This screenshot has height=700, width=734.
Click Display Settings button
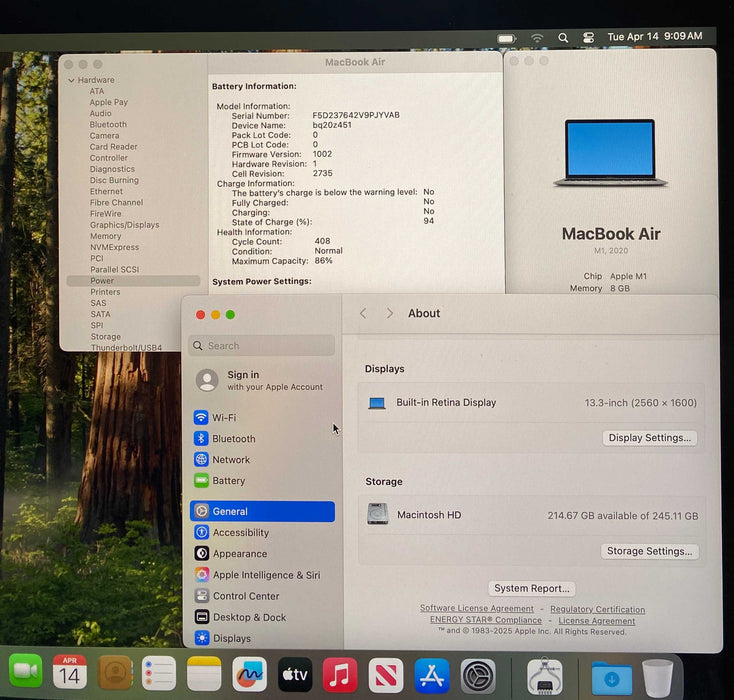point(649,438)
